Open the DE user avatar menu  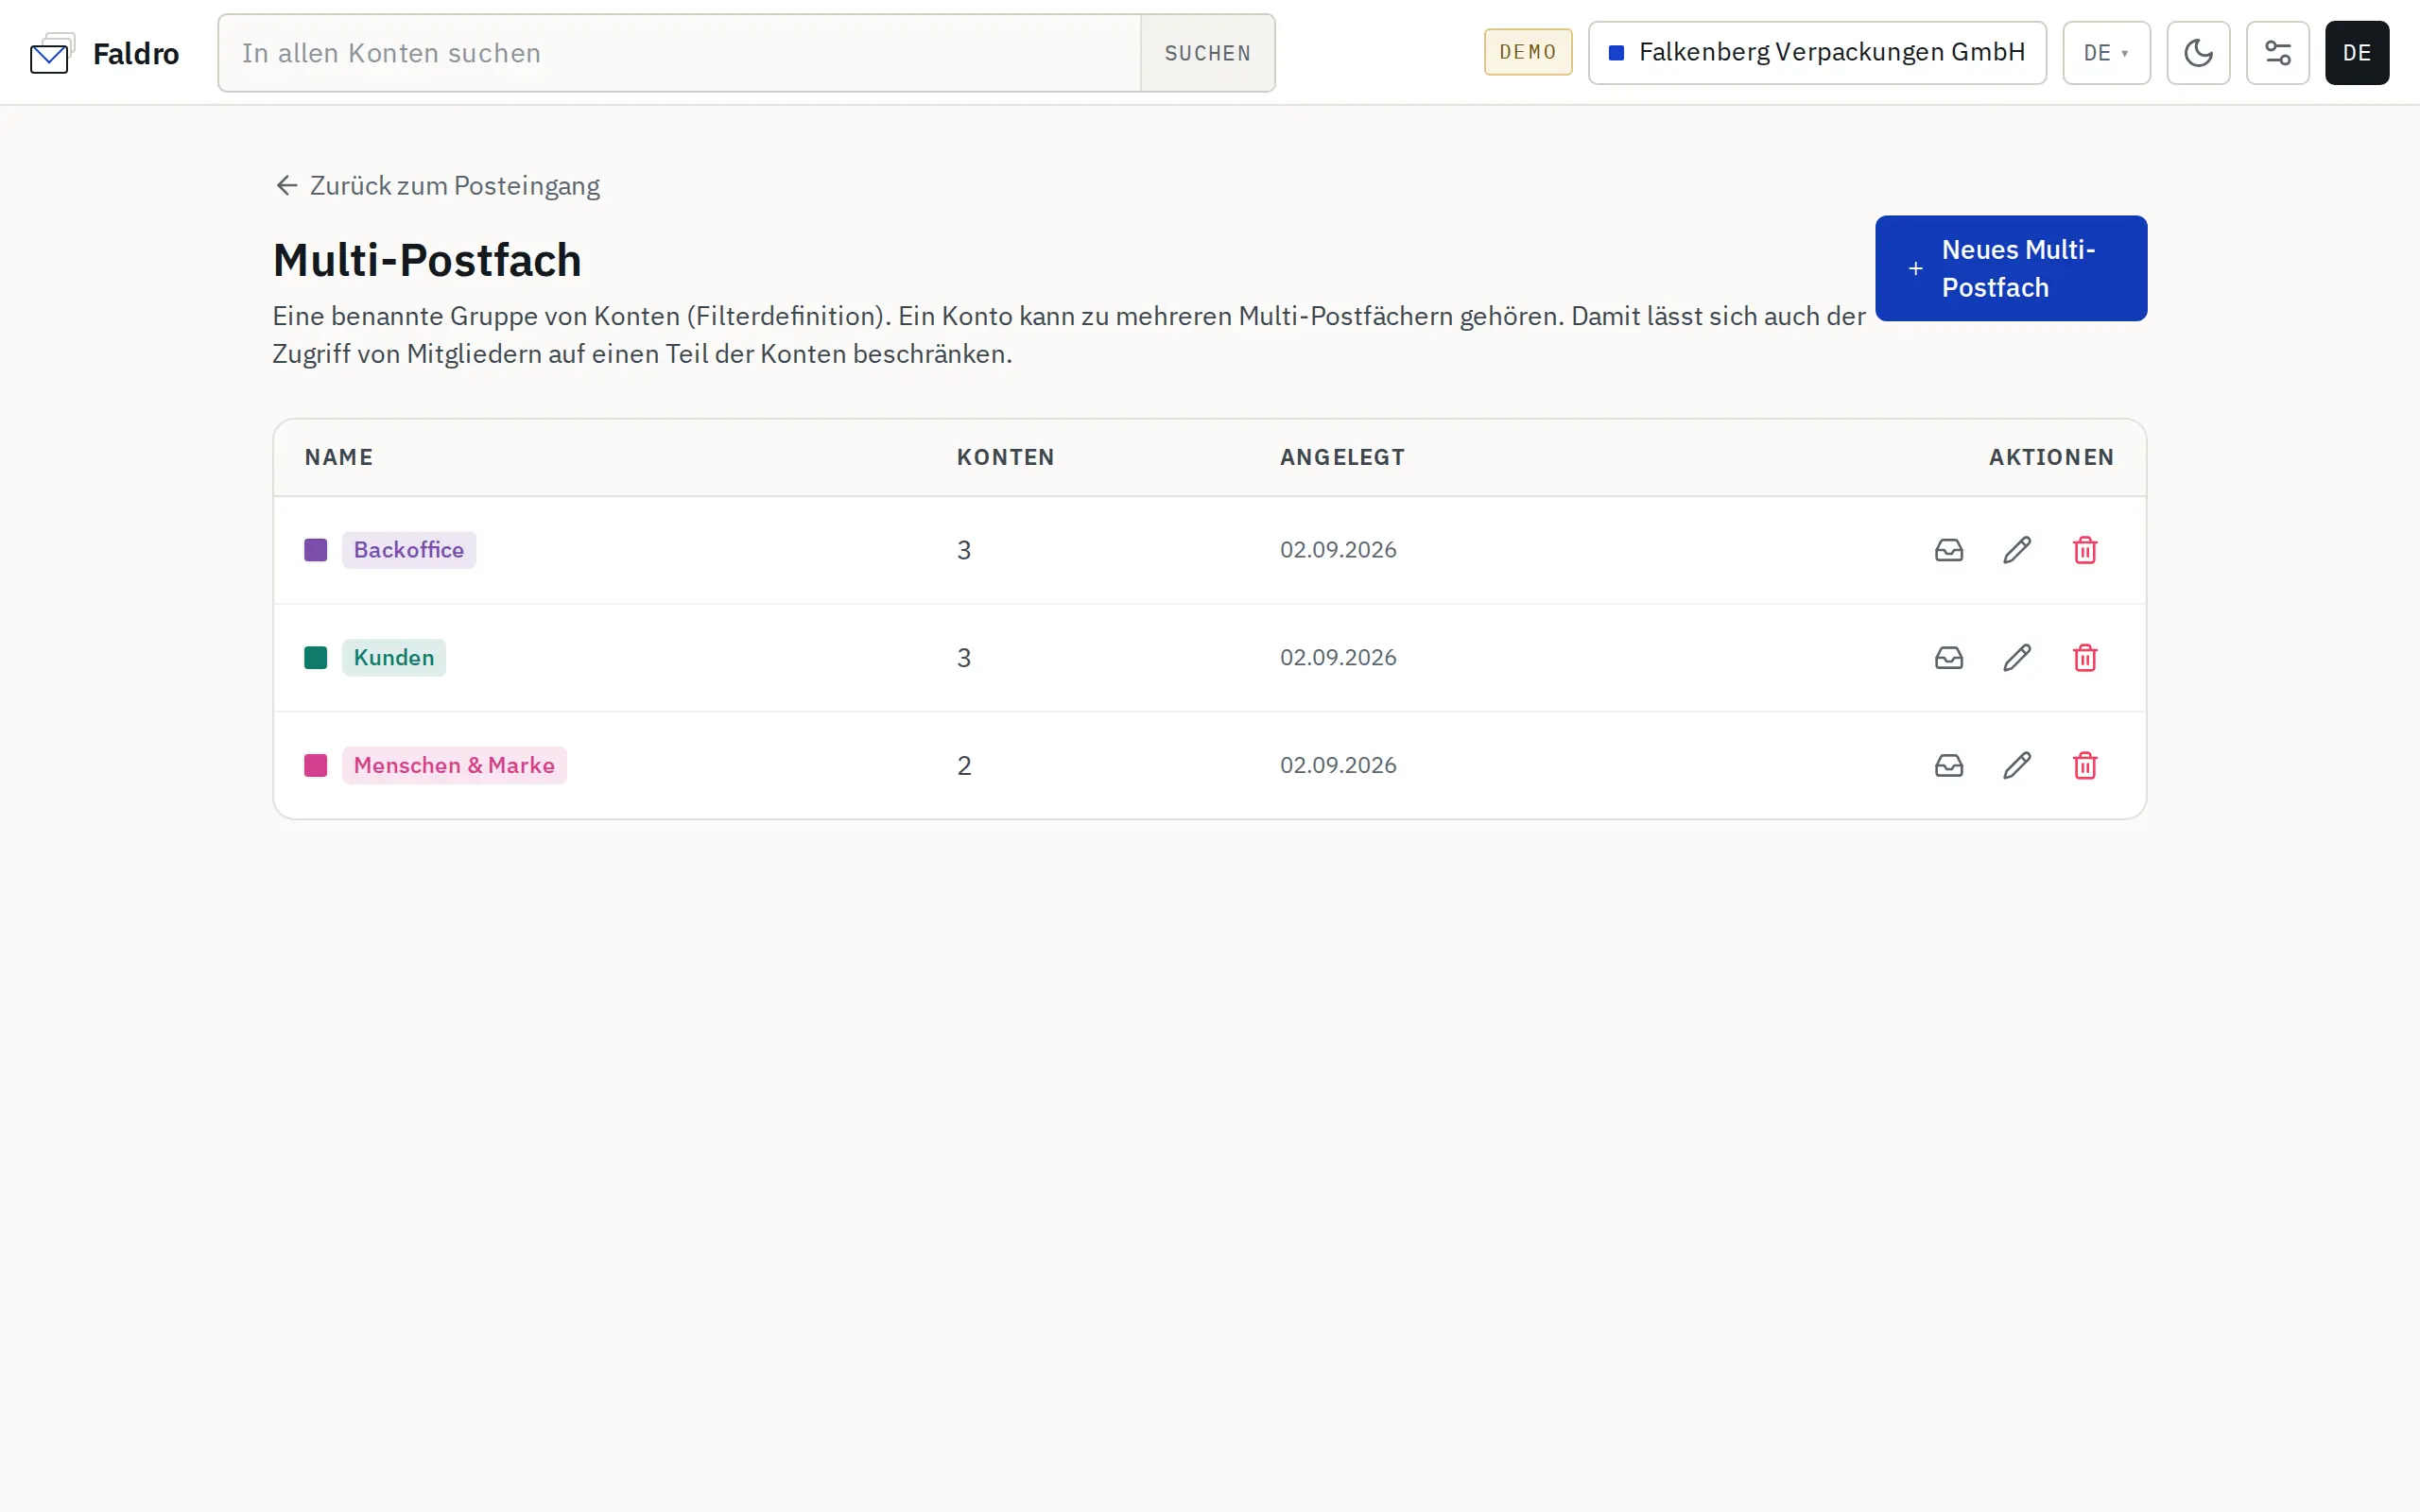click(x=2356, y=53)
